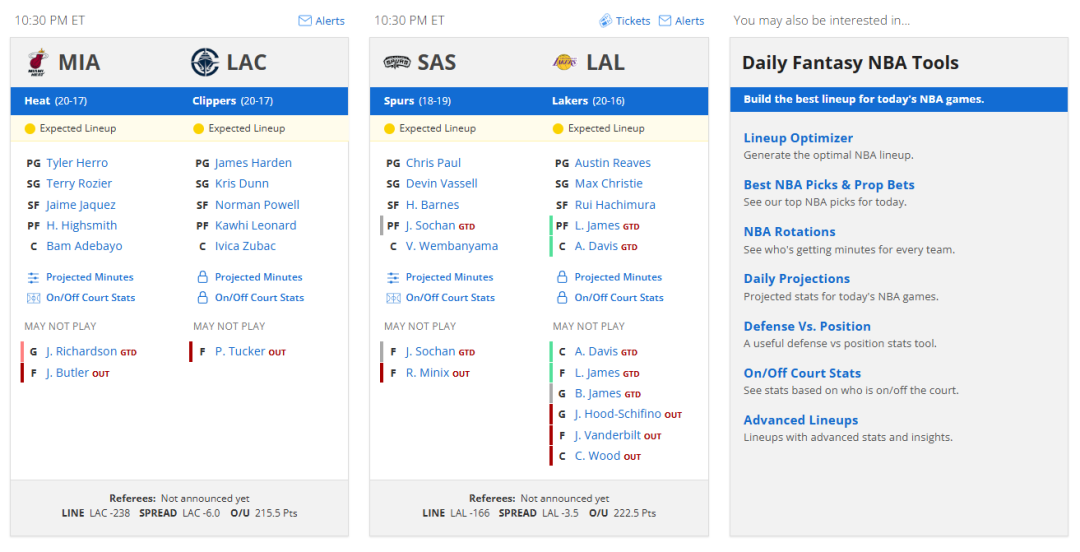Open the Defense Vs. Position tool
1080x552 pixels.
[x=807, y=326]
